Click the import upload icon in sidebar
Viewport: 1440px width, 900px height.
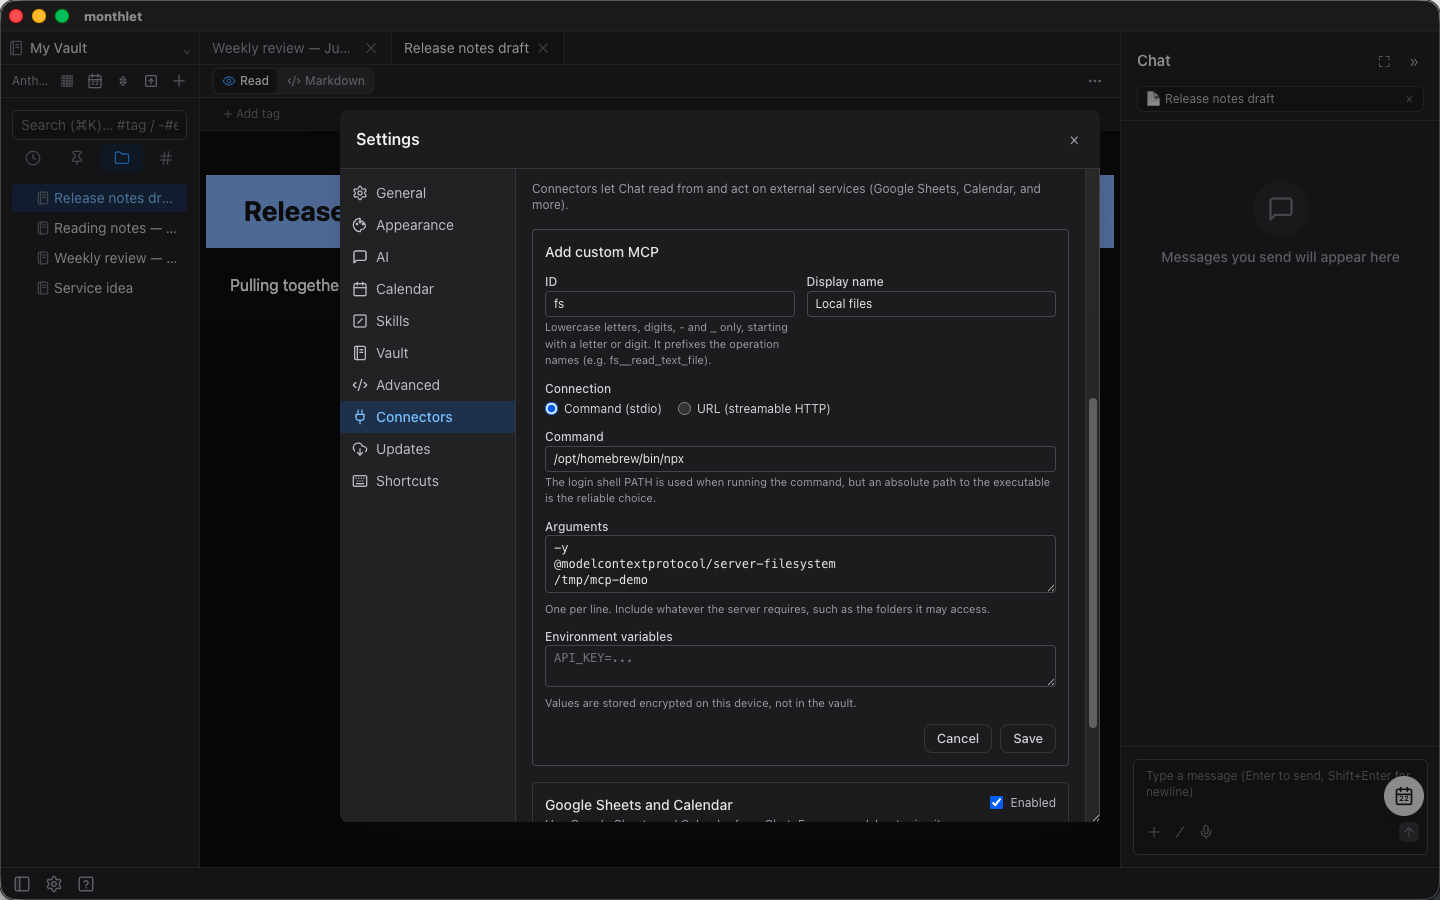tap(151, 81)
